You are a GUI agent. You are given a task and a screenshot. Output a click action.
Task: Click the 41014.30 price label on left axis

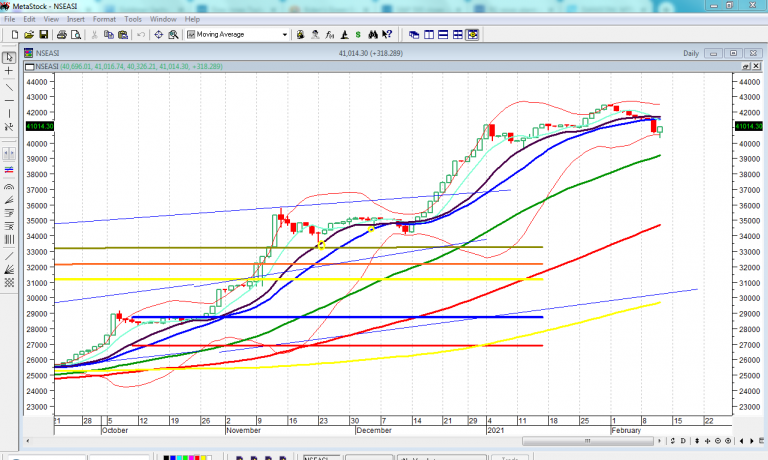coord(39,126)
